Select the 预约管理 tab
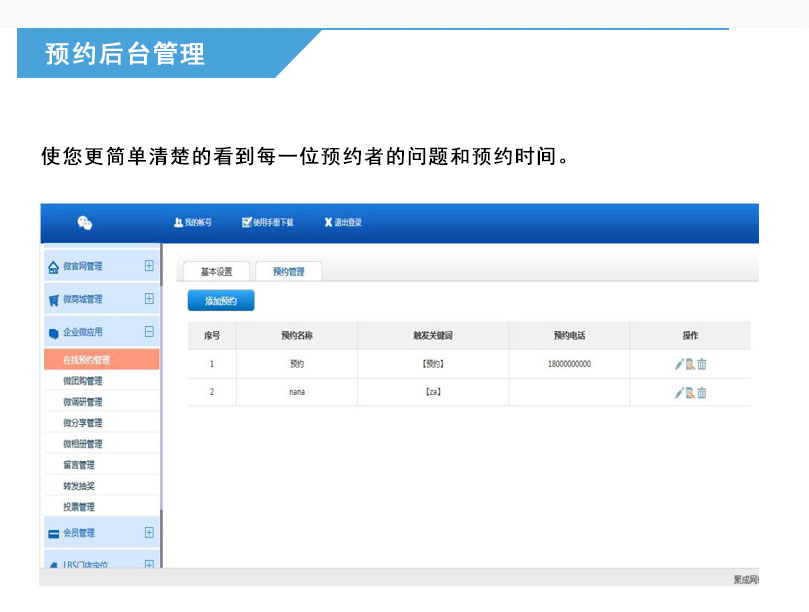The image size is (809, 612). 288,272
